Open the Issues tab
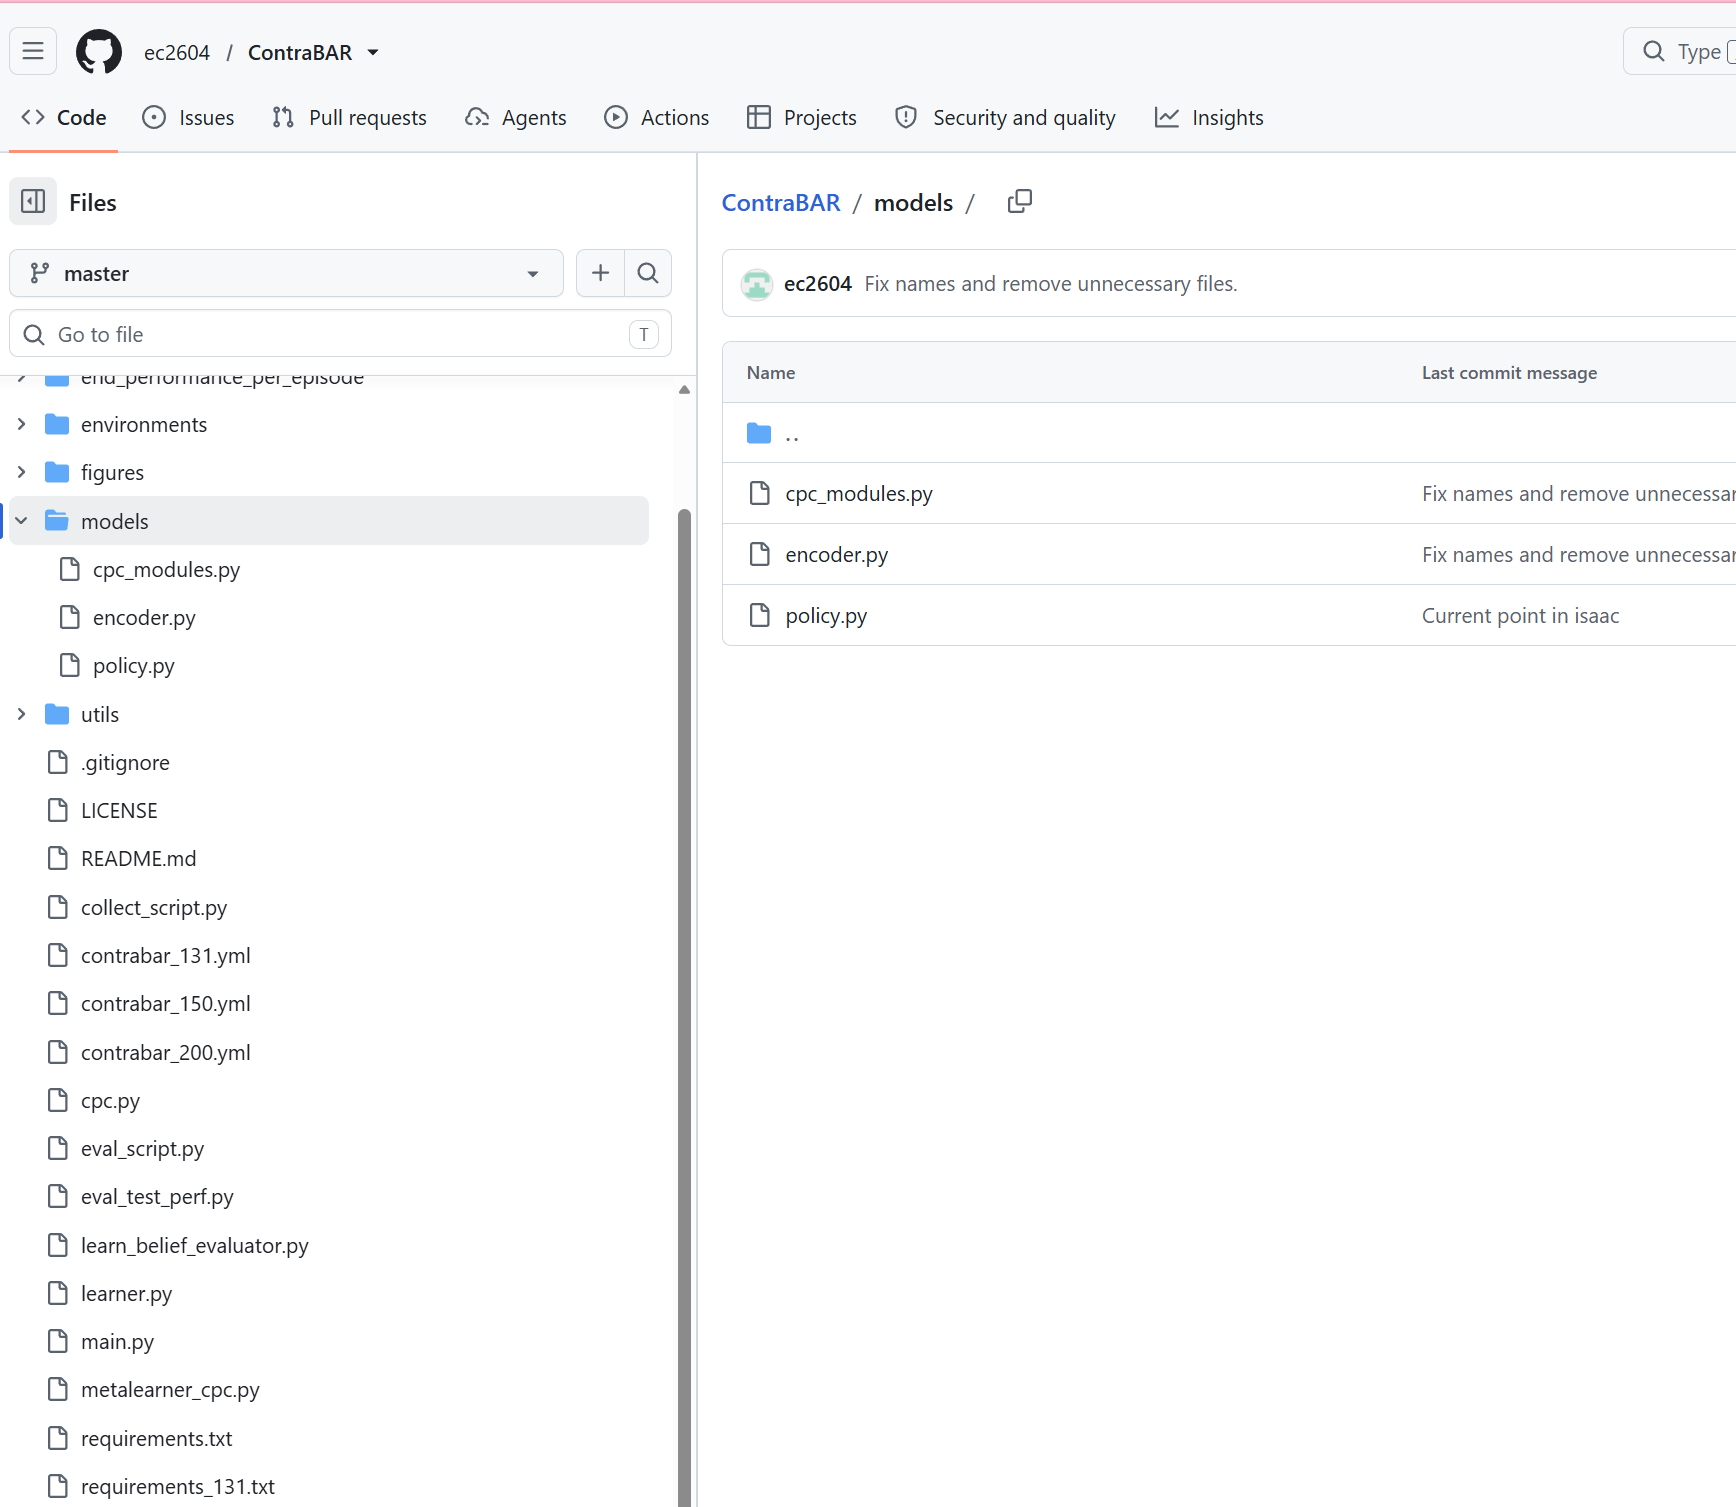Screen dimensions: 1736x1507 [x=188, y=117]
